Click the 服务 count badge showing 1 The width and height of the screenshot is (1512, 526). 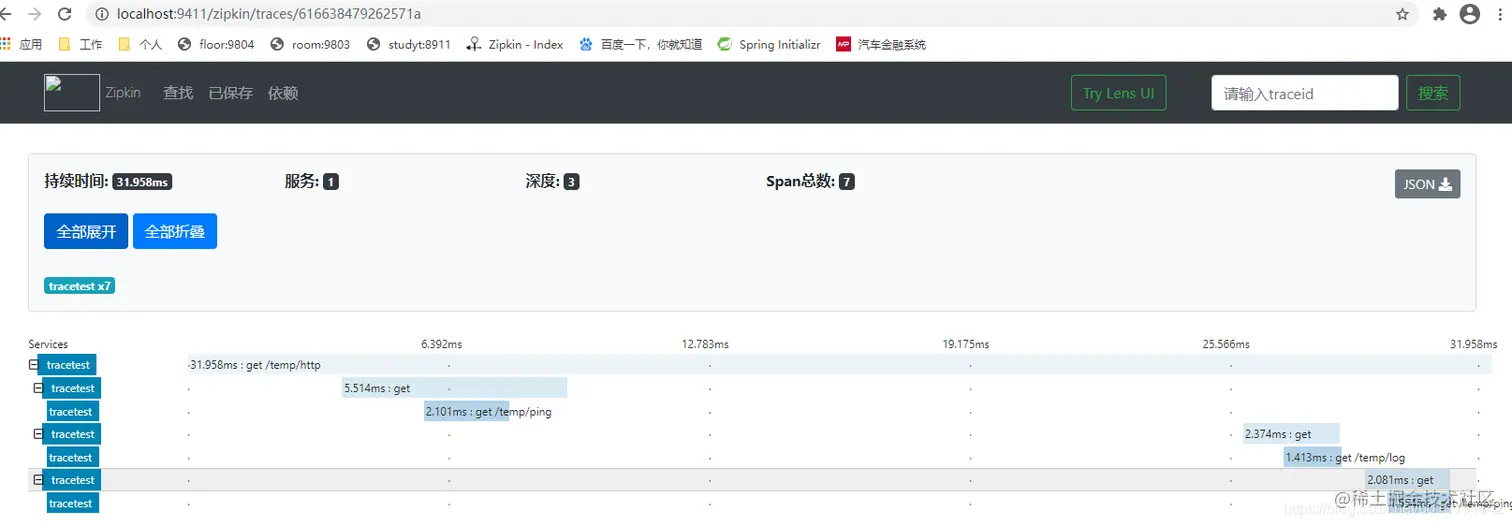tap(331, 182)
